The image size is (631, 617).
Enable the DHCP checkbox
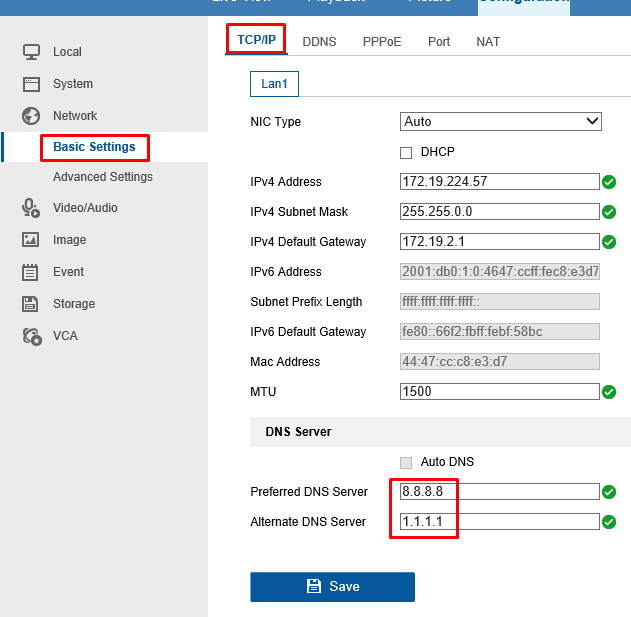pyautogui.click(x=406, y=153)
